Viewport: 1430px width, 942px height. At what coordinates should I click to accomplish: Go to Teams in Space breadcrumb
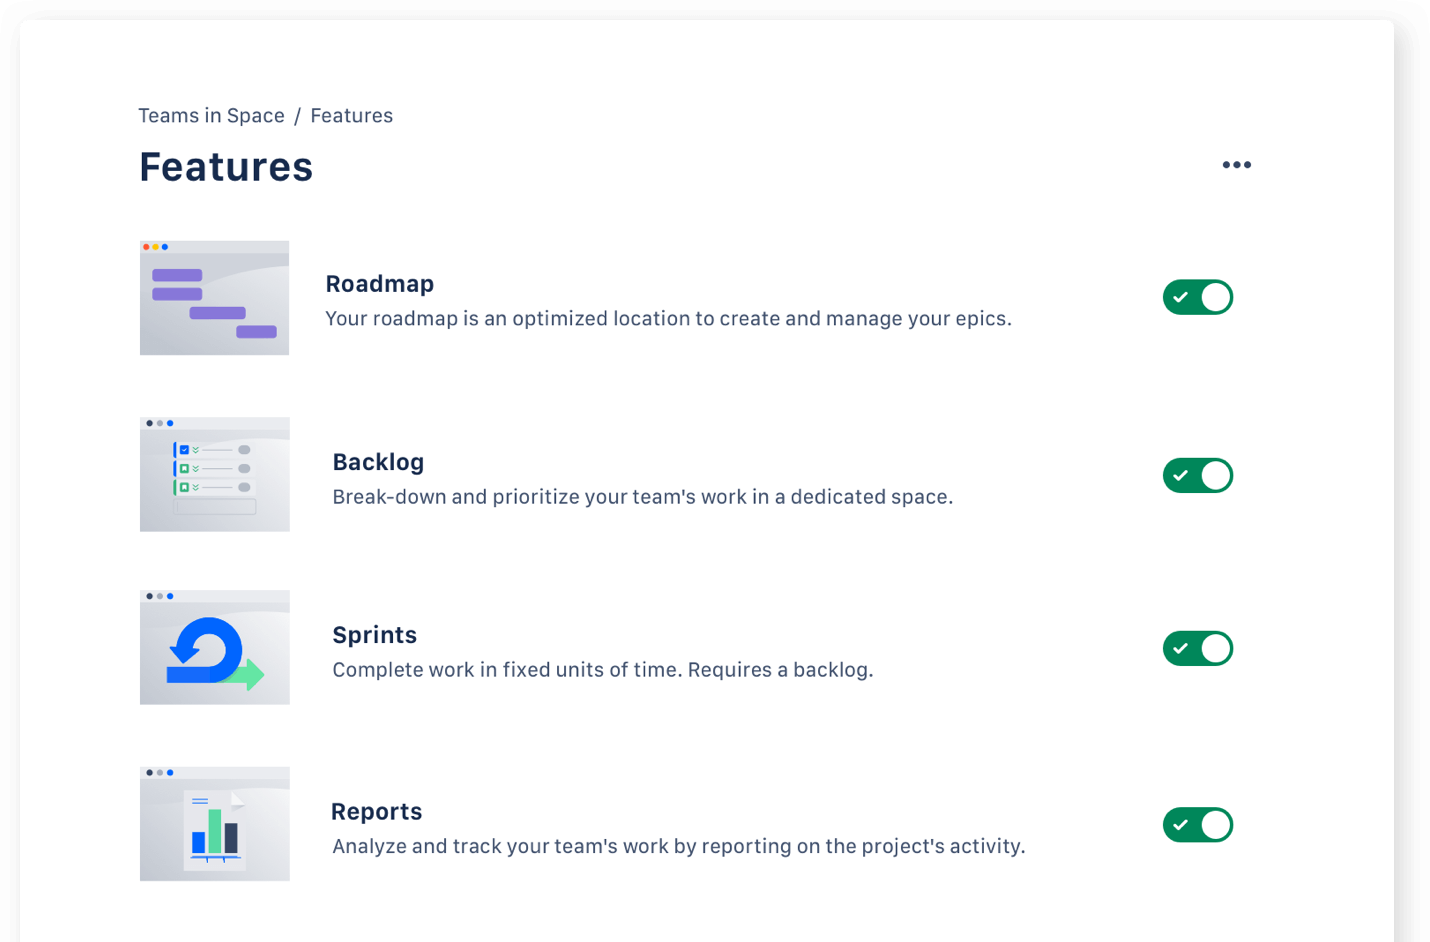(211, 116)
